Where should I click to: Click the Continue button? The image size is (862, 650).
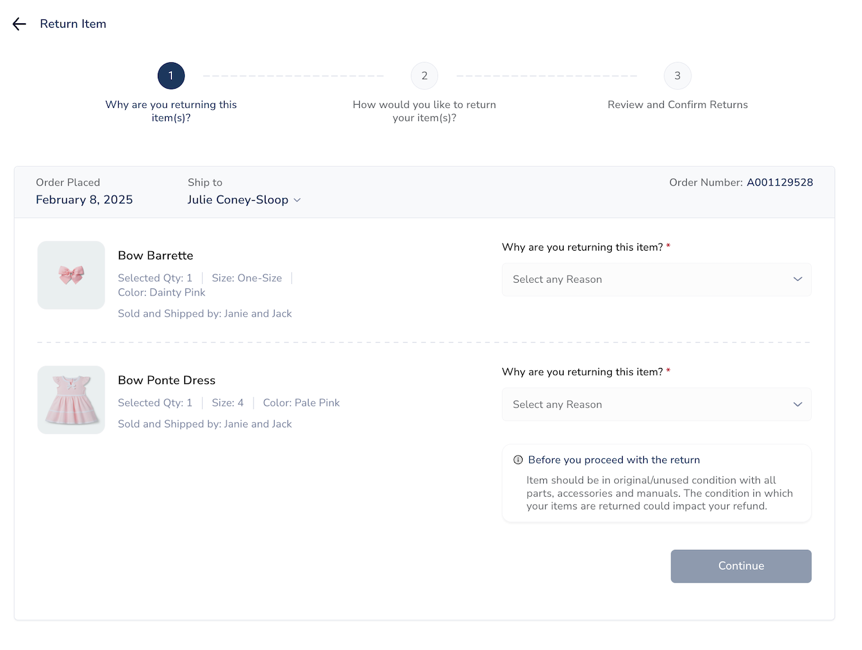741,566
